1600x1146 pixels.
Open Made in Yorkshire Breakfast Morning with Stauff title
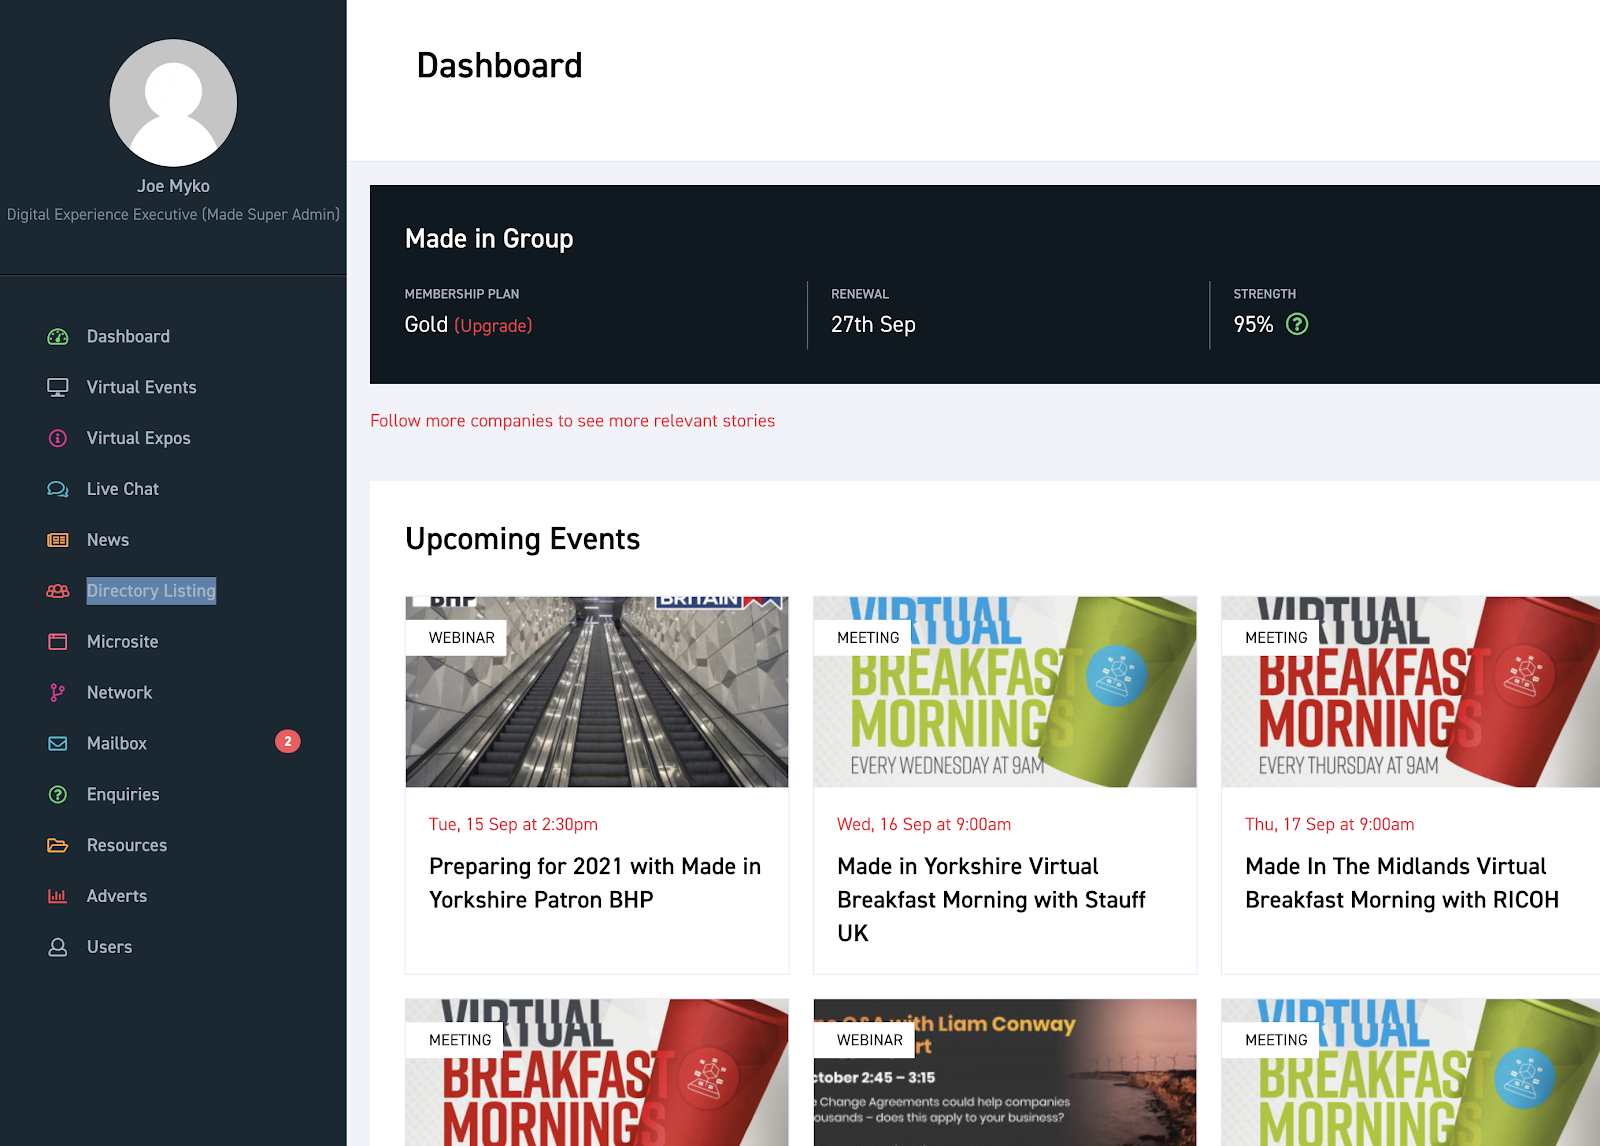[991, 899]
